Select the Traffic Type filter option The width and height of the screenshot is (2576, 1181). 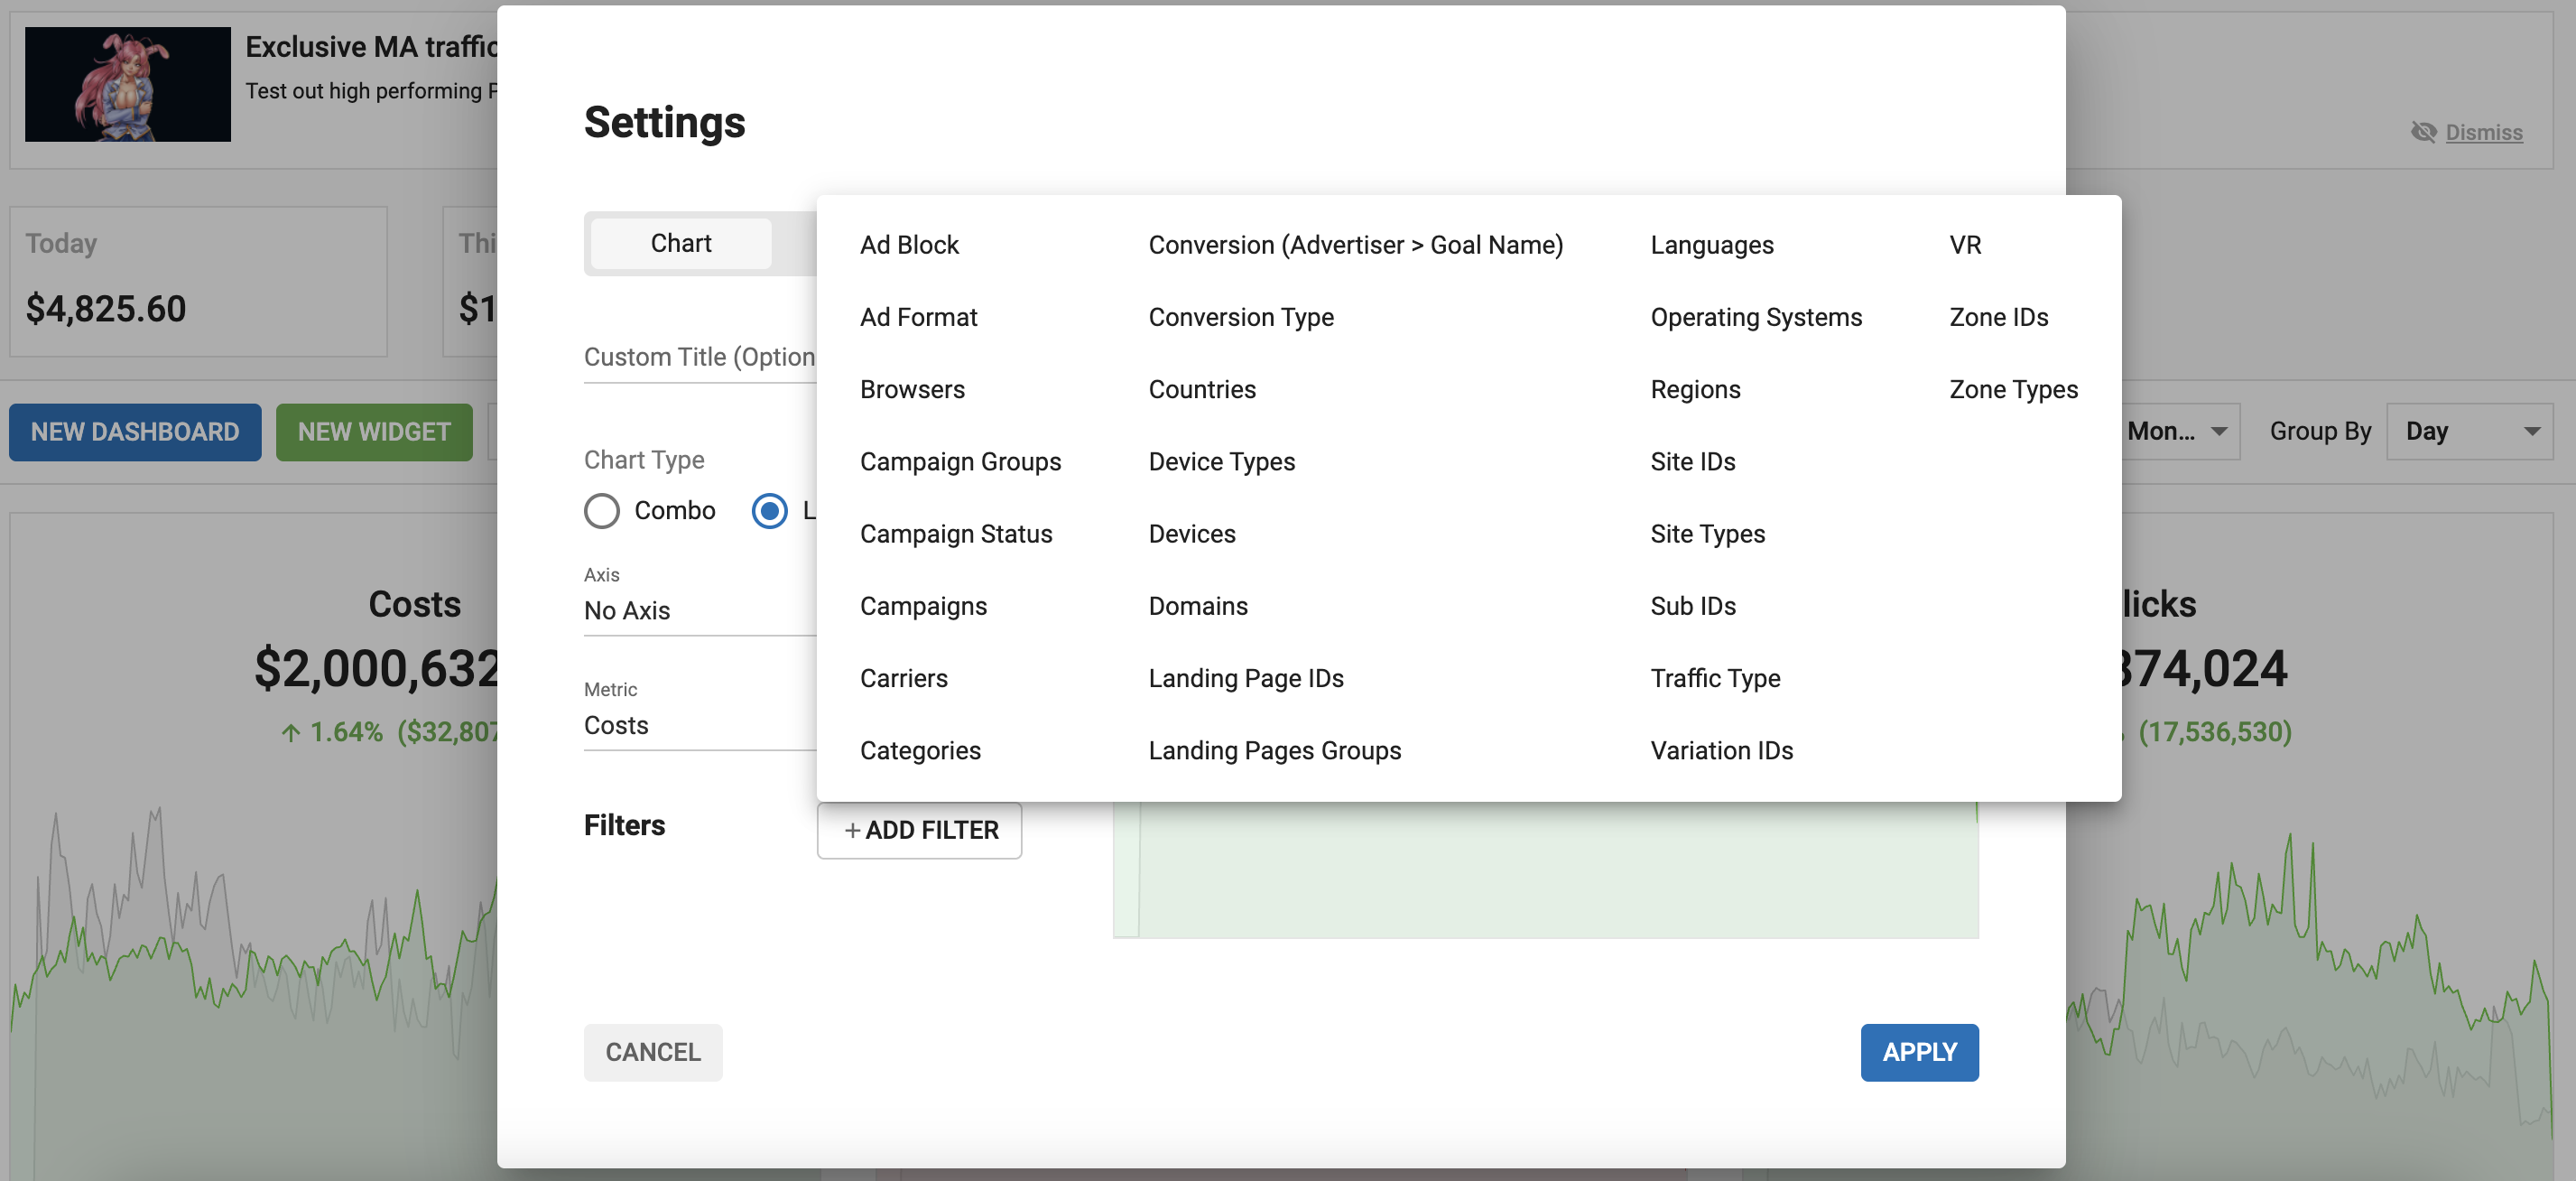tap(1717, 677)
